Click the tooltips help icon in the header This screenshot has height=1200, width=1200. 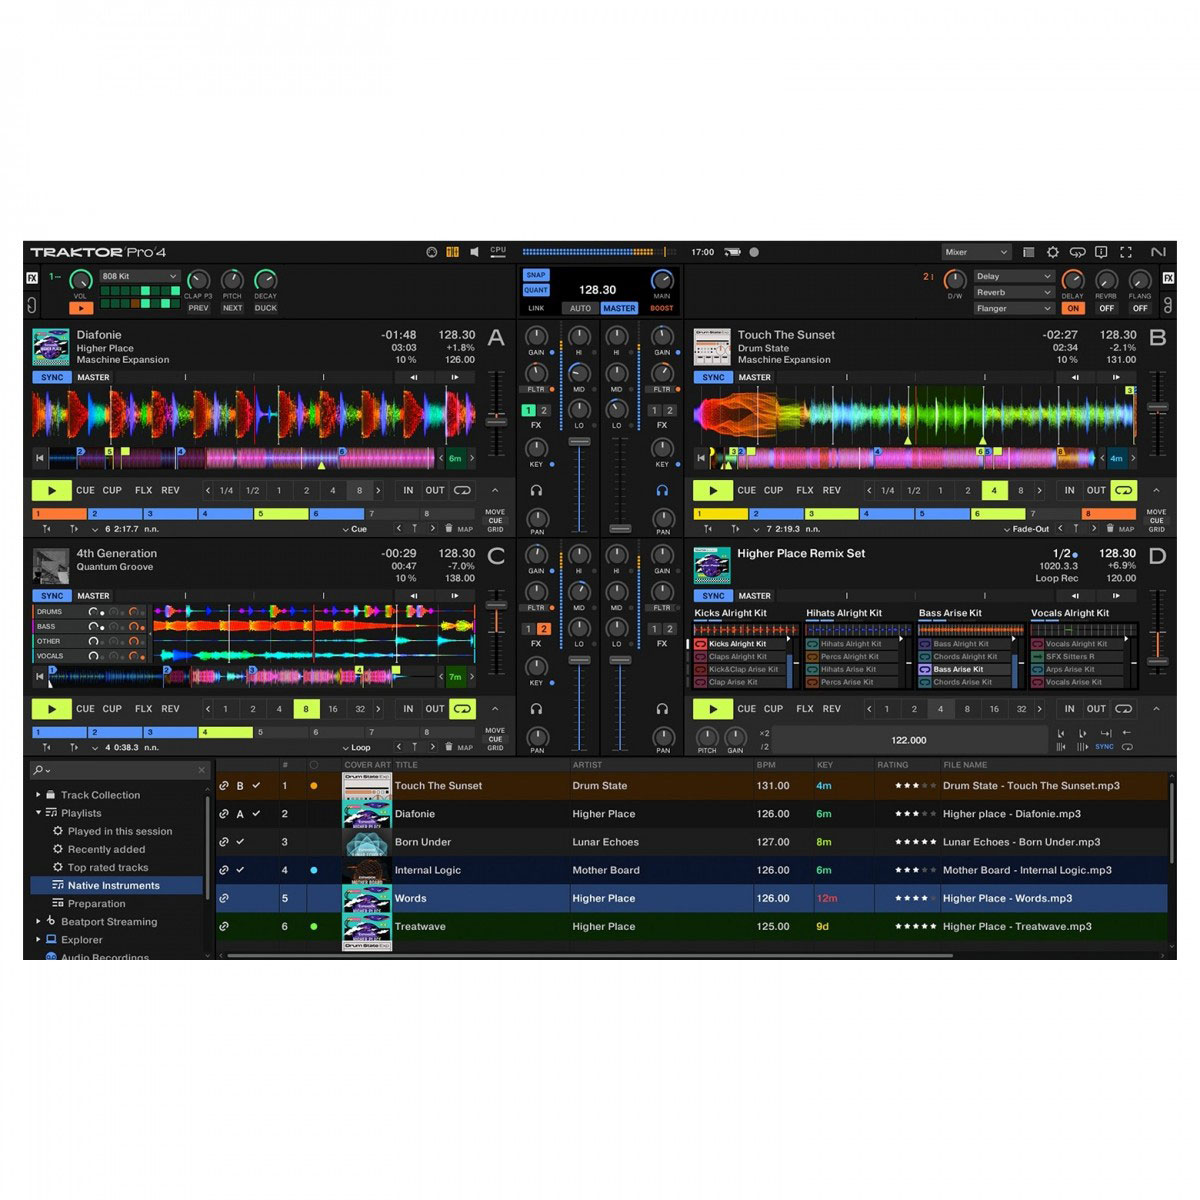[1102, 252]
